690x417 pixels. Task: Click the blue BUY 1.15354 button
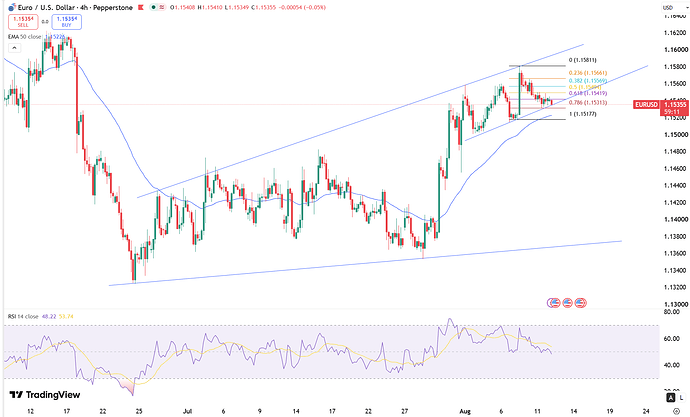pos(66,22)
